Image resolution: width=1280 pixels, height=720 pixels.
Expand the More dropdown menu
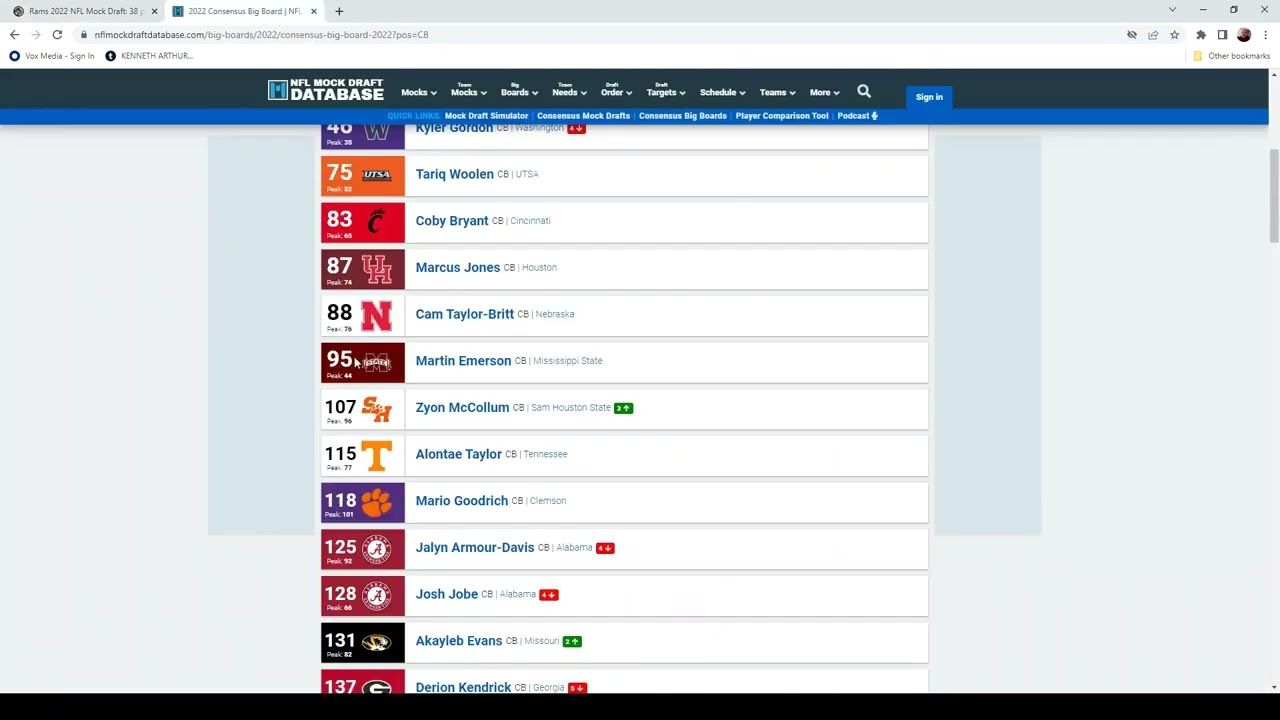824,92
